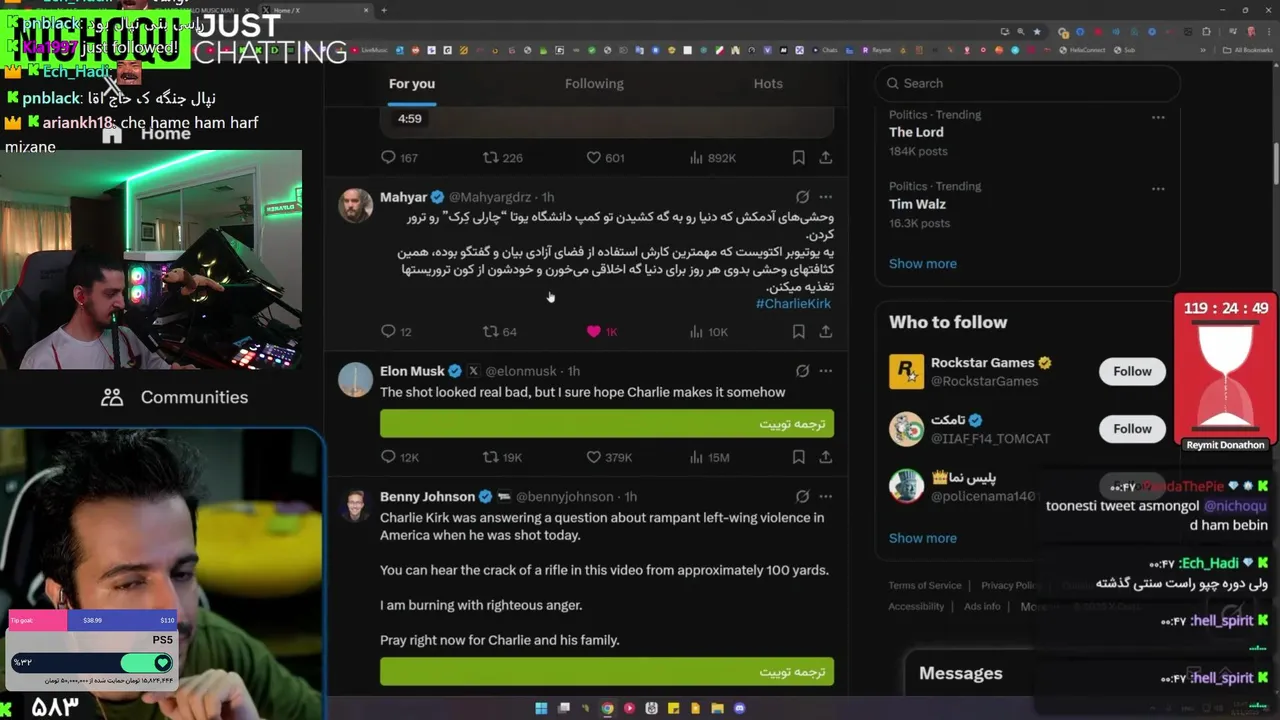Repost Elon Musk's tweet (19K)
The height and width of the screenshot is (720, 1280).
click(x=502, y=457)
